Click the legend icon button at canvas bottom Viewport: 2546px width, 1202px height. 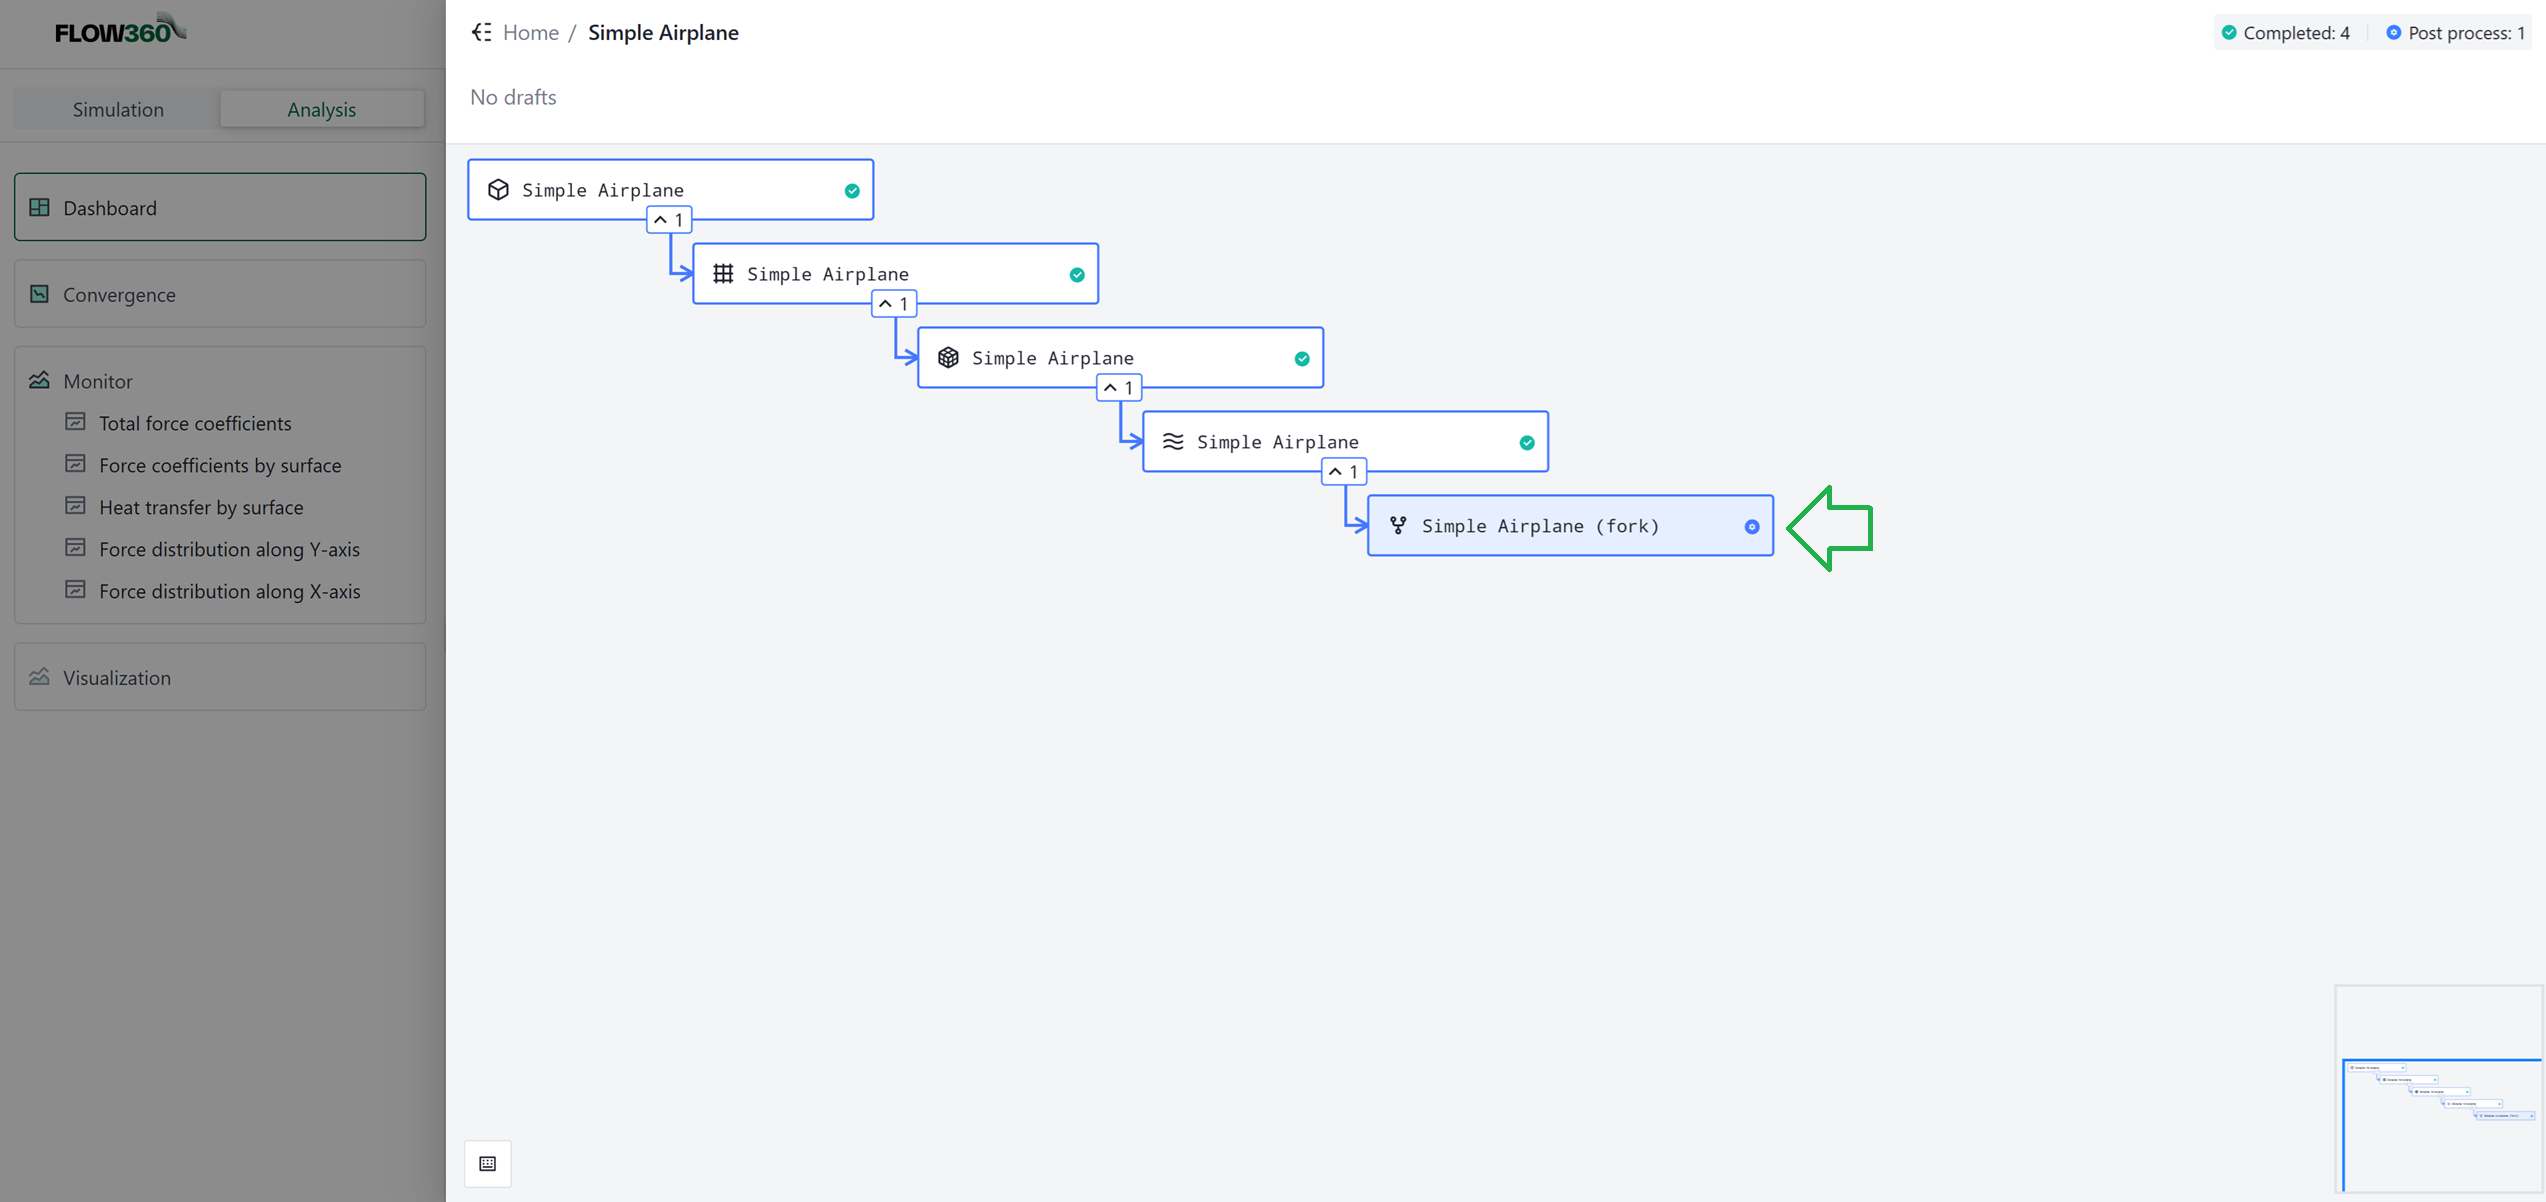click(x=488, y=1163)
